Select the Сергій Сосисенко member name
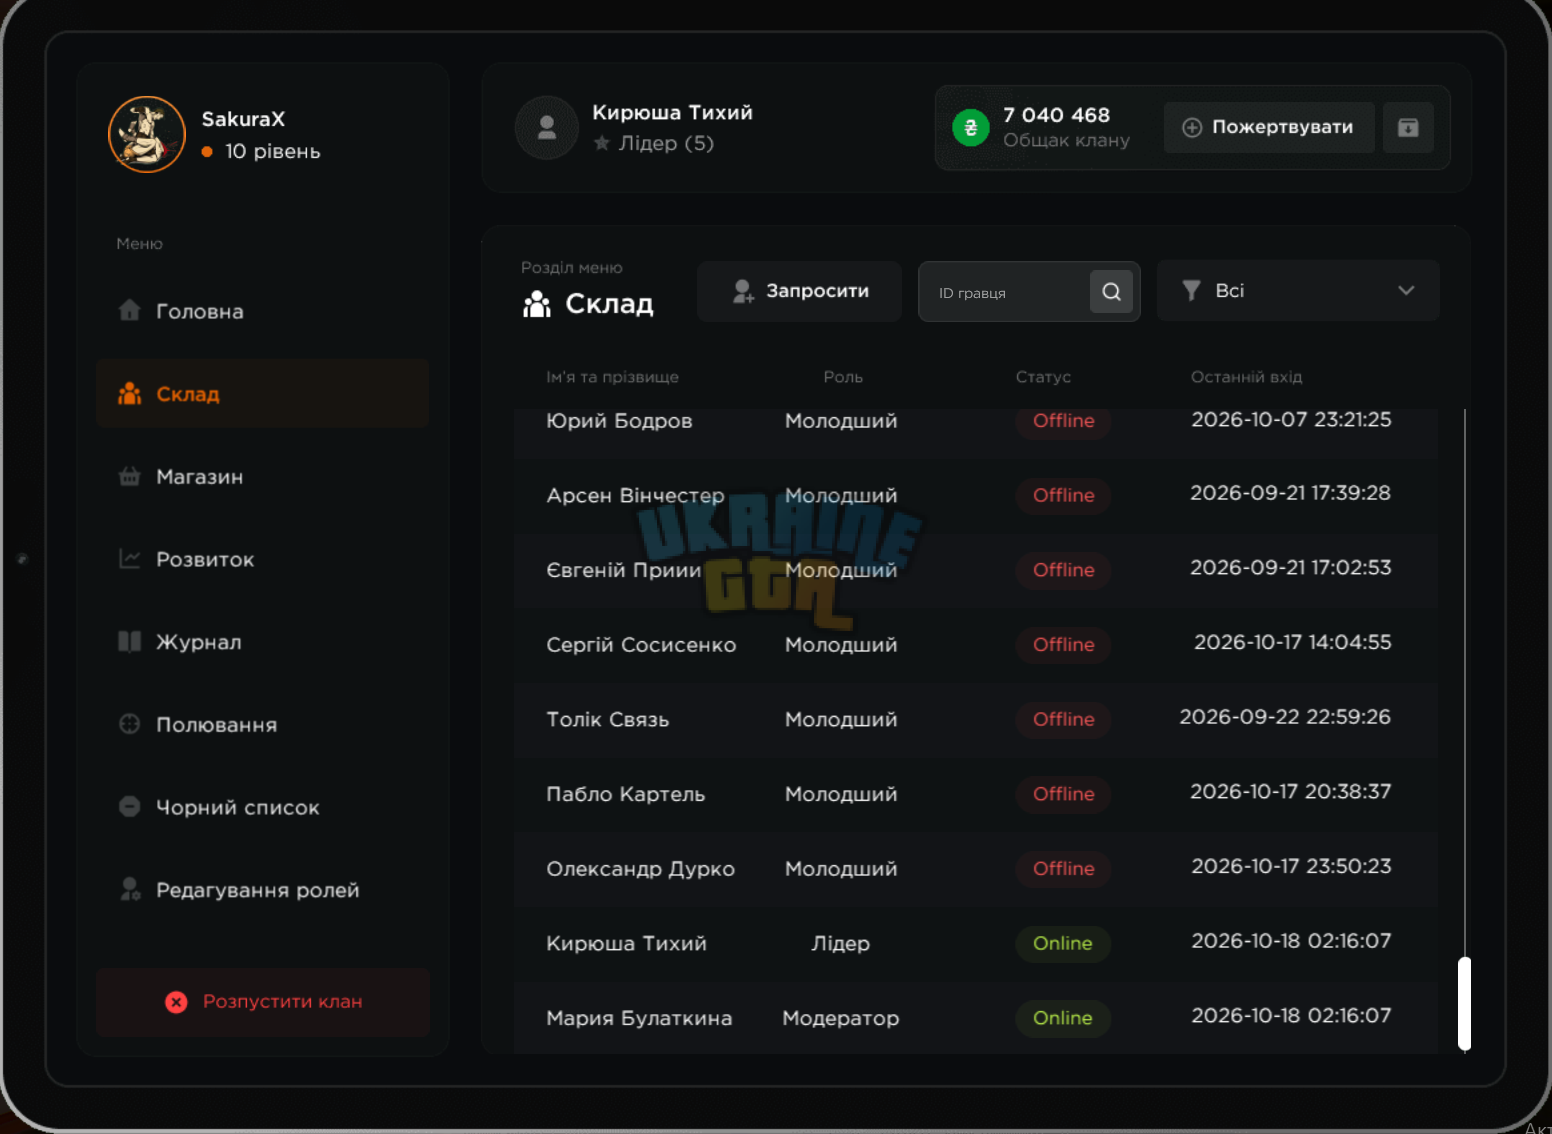 tap(641, 645)
